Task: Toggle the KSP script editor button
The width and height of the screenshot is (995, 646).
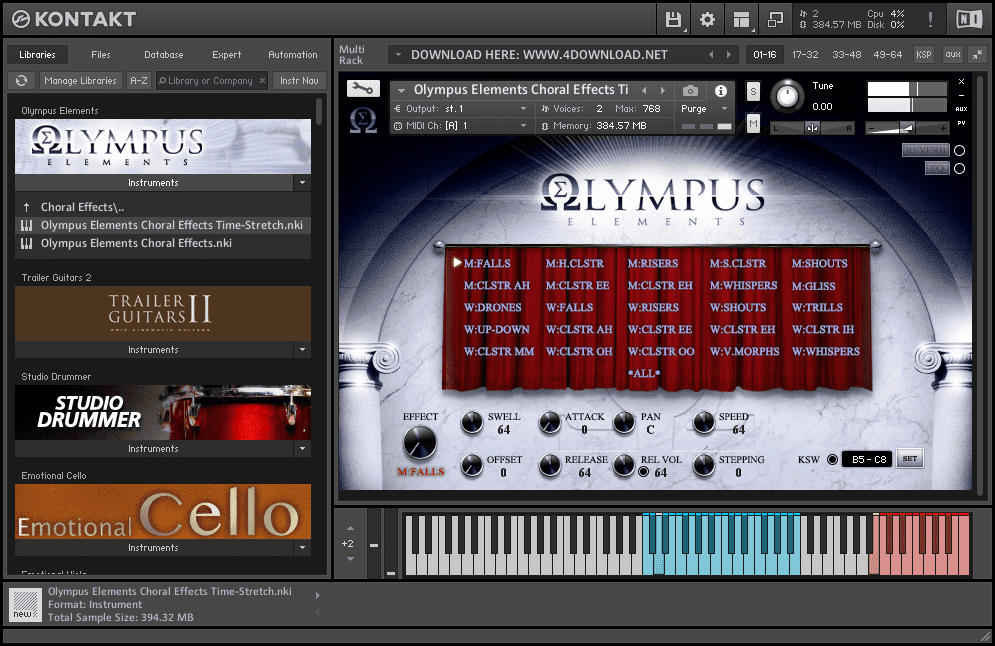Action: coord(924,55)
